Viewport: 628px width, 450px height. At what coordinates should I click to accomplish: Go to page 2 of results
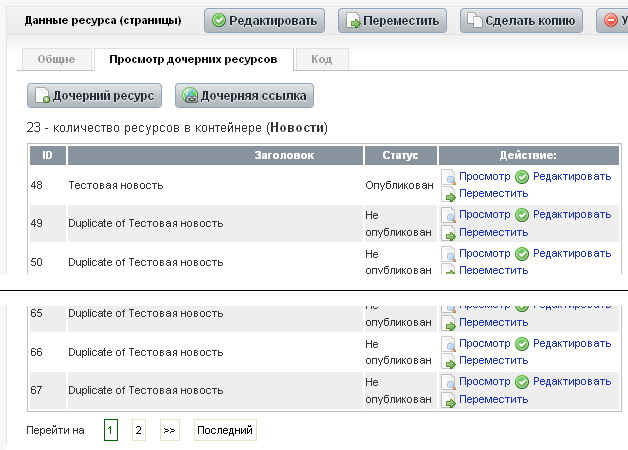pyautogui.click(x=139, y=430)
